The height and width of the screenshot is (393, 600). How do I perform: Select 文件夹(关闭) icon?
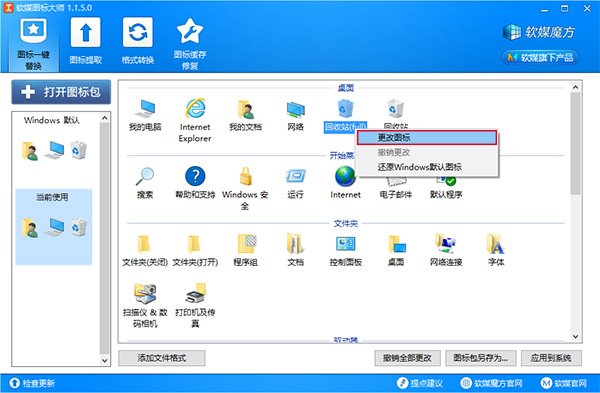coord(145,251)
